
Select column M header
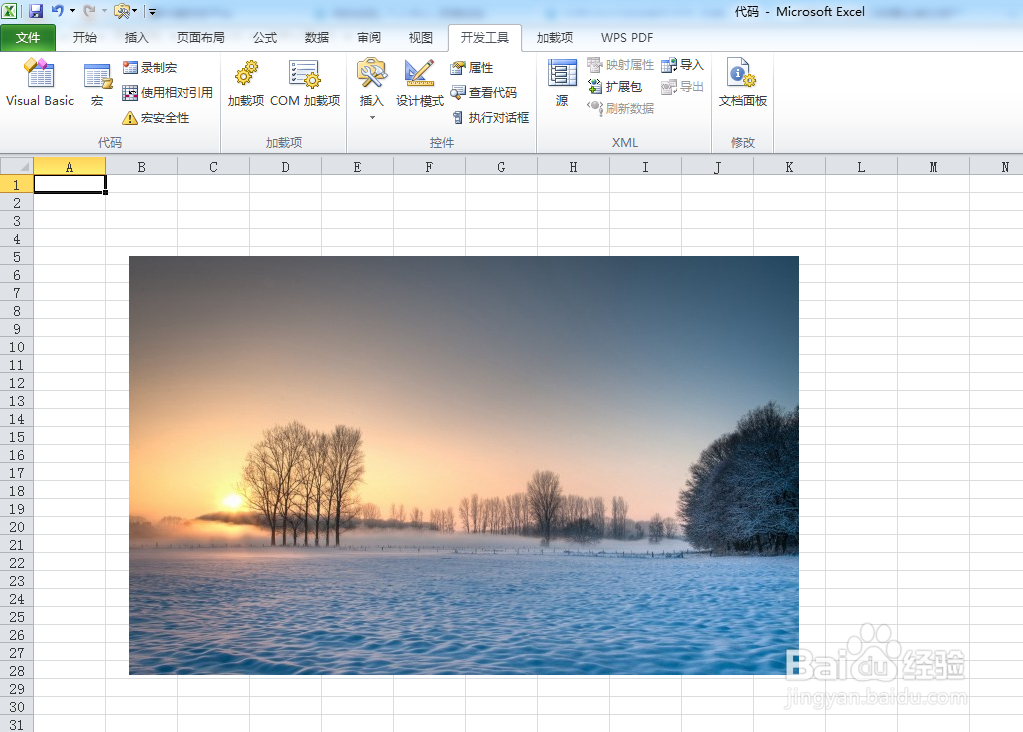click(x=934, y=167)
